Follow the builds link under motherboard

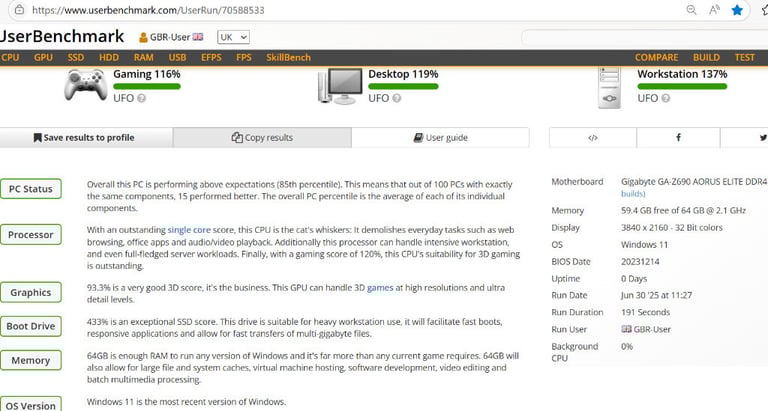[x=633, y=193]
